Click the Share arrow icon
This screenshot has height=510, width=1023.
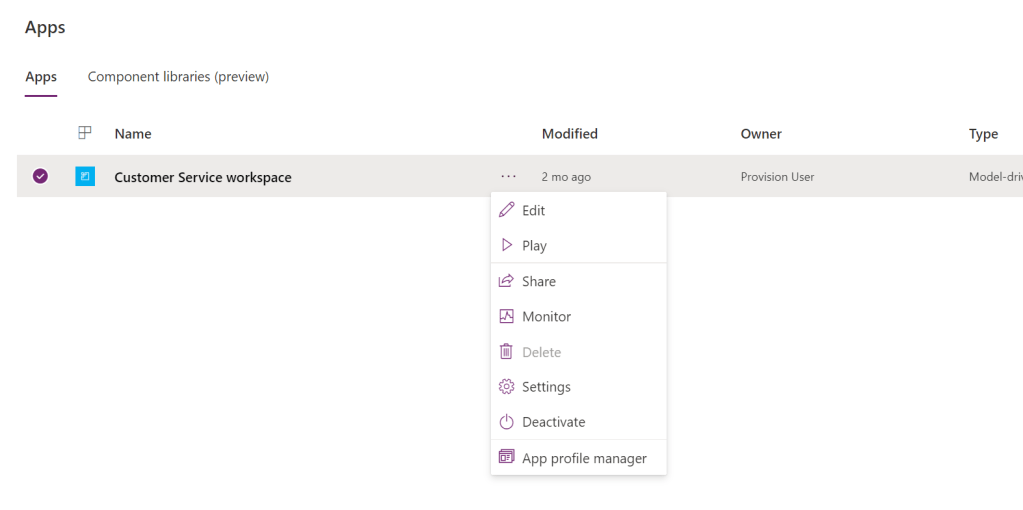click(x=506, y=281)
